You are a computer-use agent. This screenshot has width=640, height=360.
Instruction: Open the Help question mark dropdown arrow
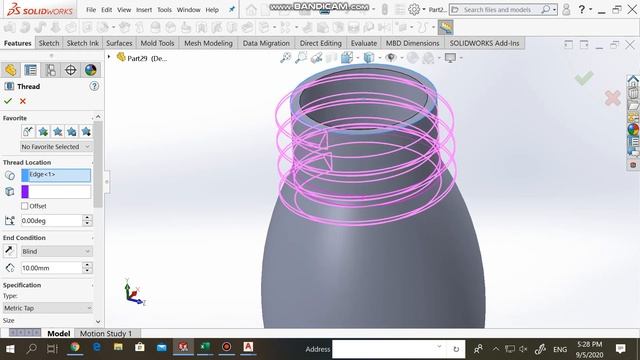pyautogui.click(x=591, y=9)
